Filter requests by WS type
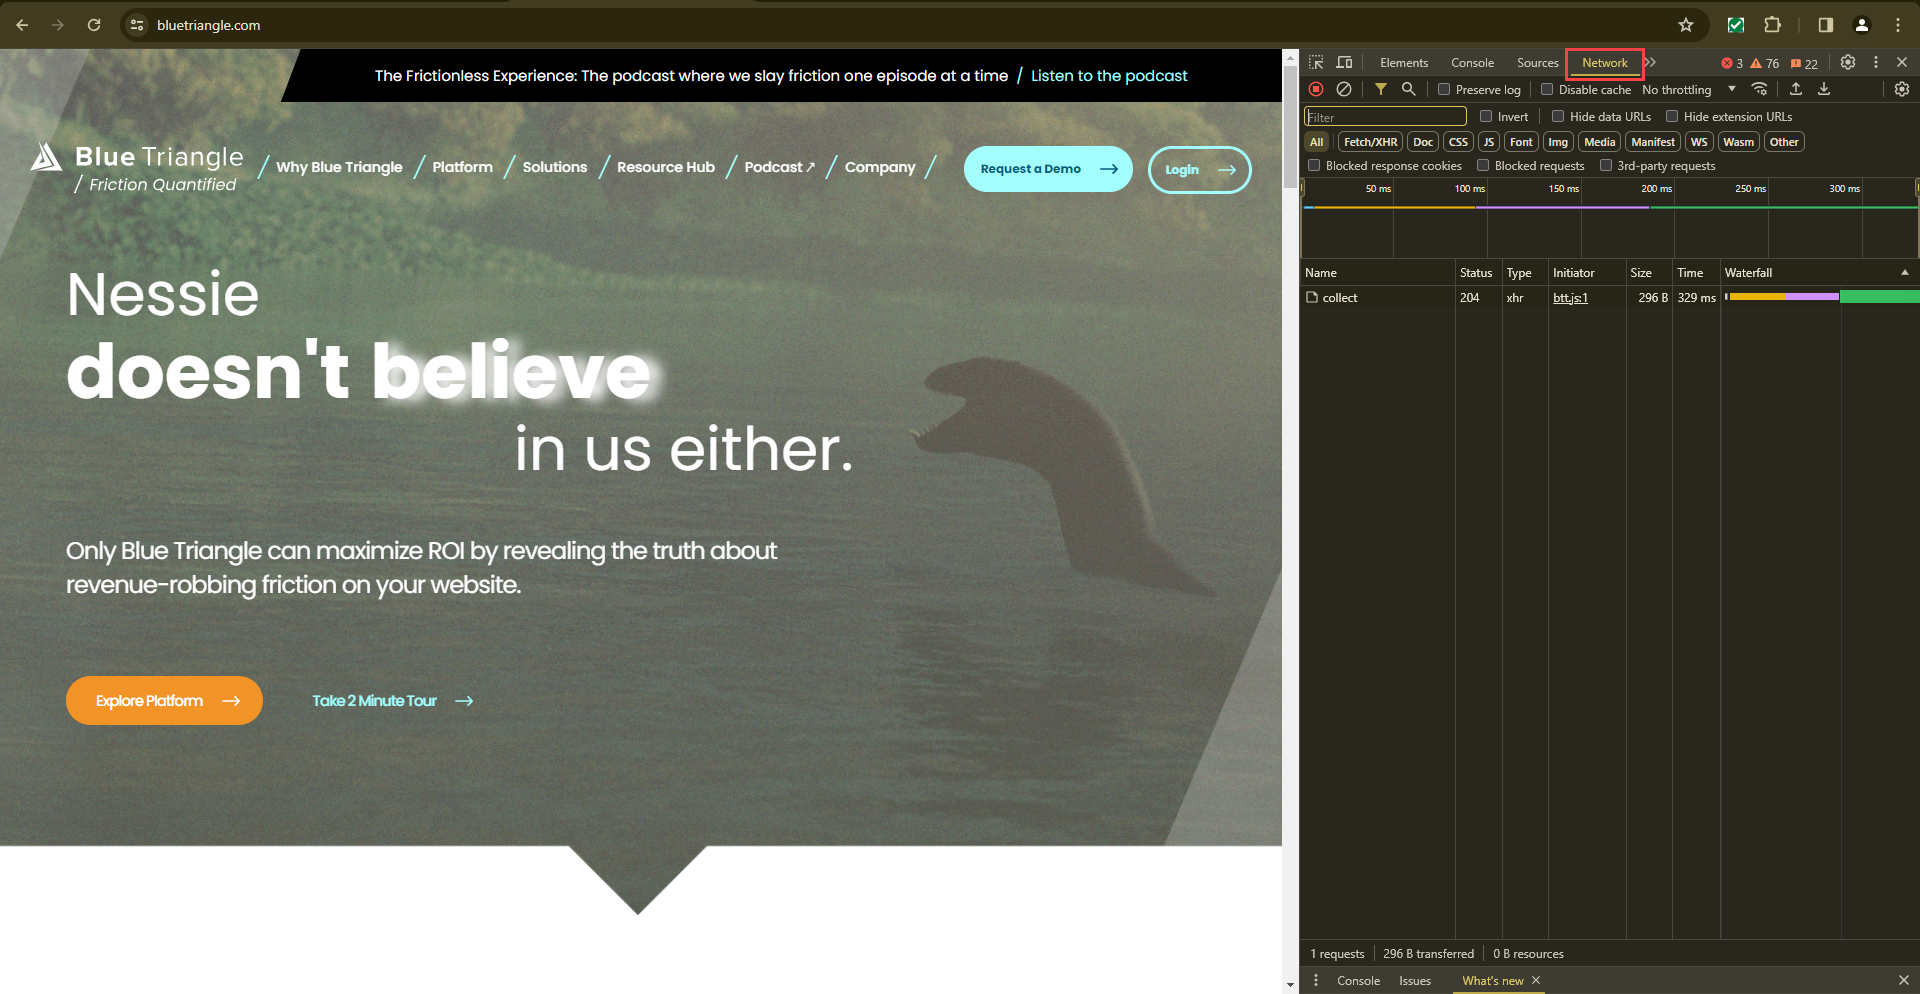This screenshot has width=1920, height=994. tap(1699, 142)
